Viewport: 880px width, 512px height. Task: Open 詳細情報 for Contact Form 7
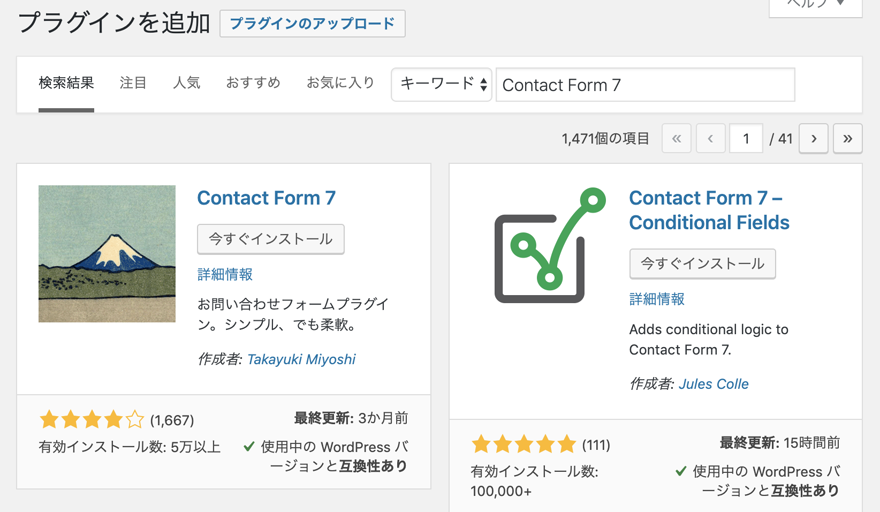[x=225, y=274]
